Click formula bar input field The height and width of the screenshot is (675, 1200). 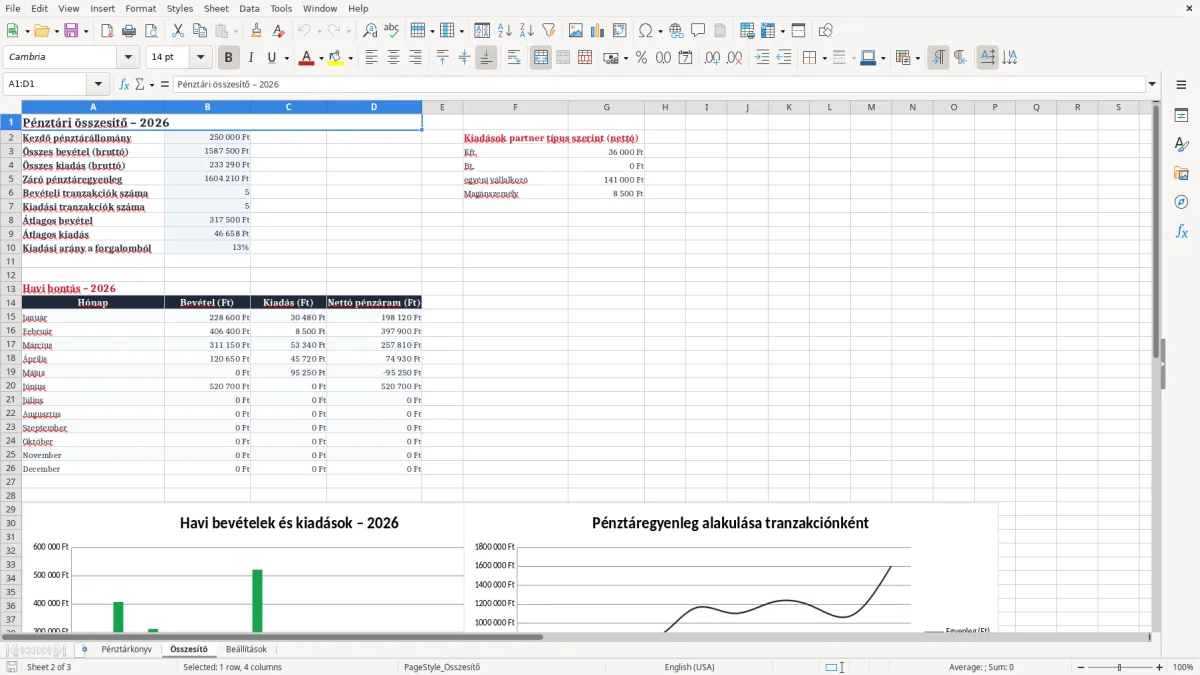click(x=658, y=85)
